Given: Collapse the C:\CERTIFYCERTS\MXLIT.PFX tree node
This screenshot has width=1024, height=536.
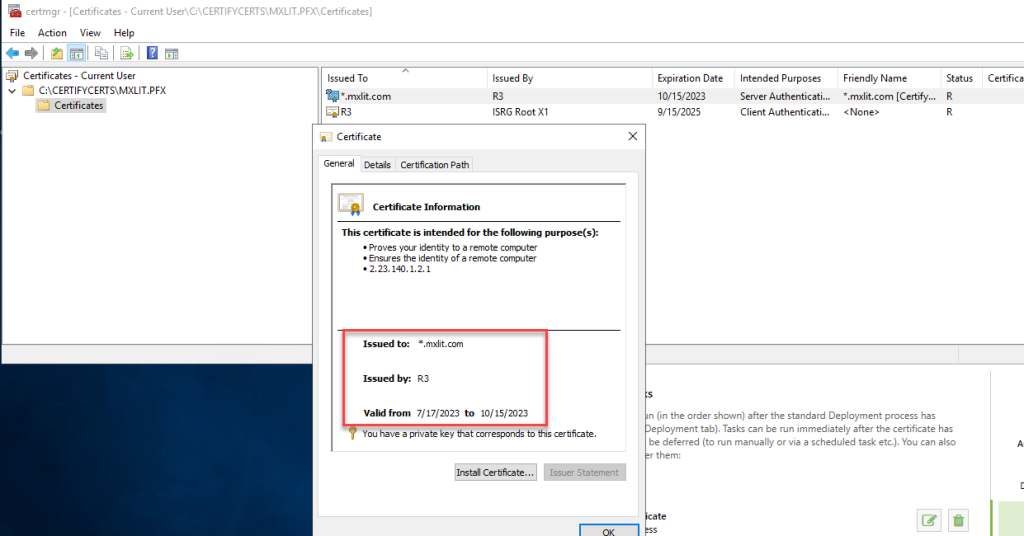Looking at the screenshot, I should (x=12, y=90).
